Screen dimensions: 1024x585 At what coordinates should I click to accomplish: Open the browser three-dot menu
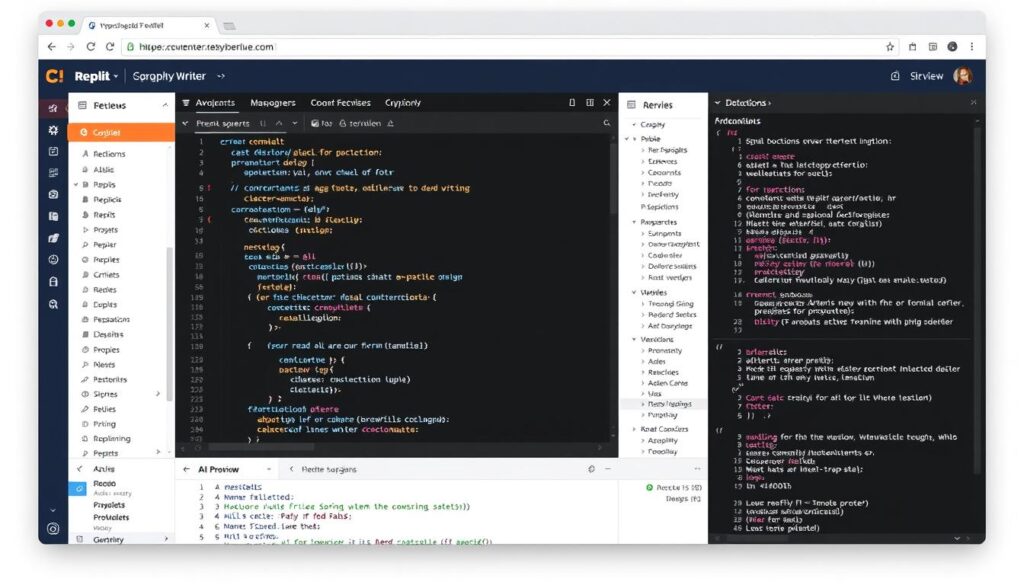pos(972,47)
